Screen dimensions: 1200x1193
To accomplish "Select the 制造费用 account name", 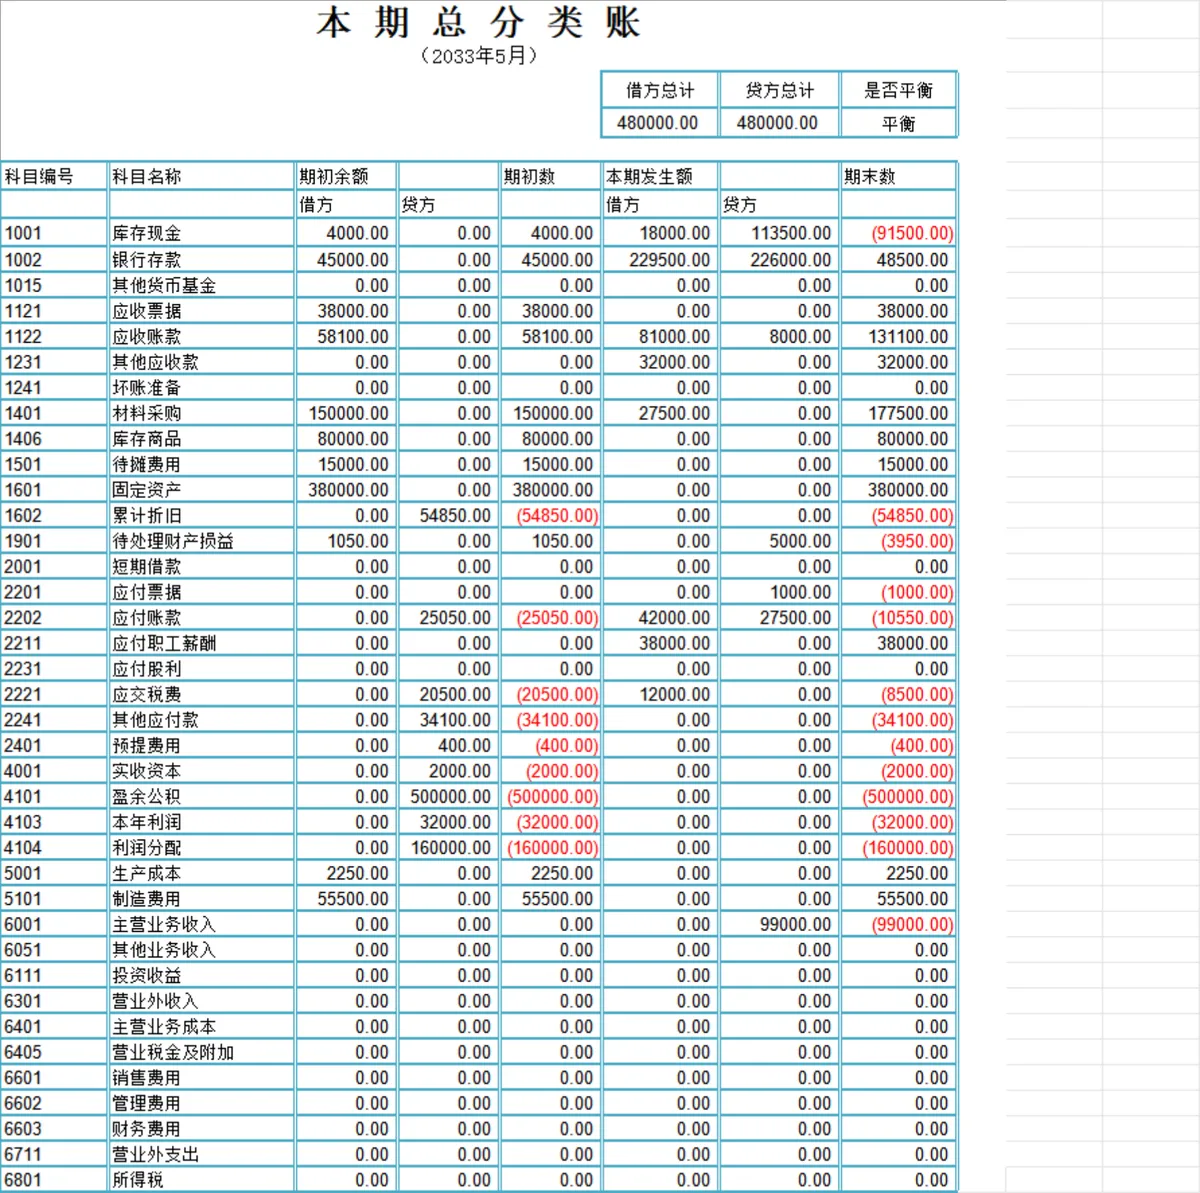I will (x=147, y=899).
